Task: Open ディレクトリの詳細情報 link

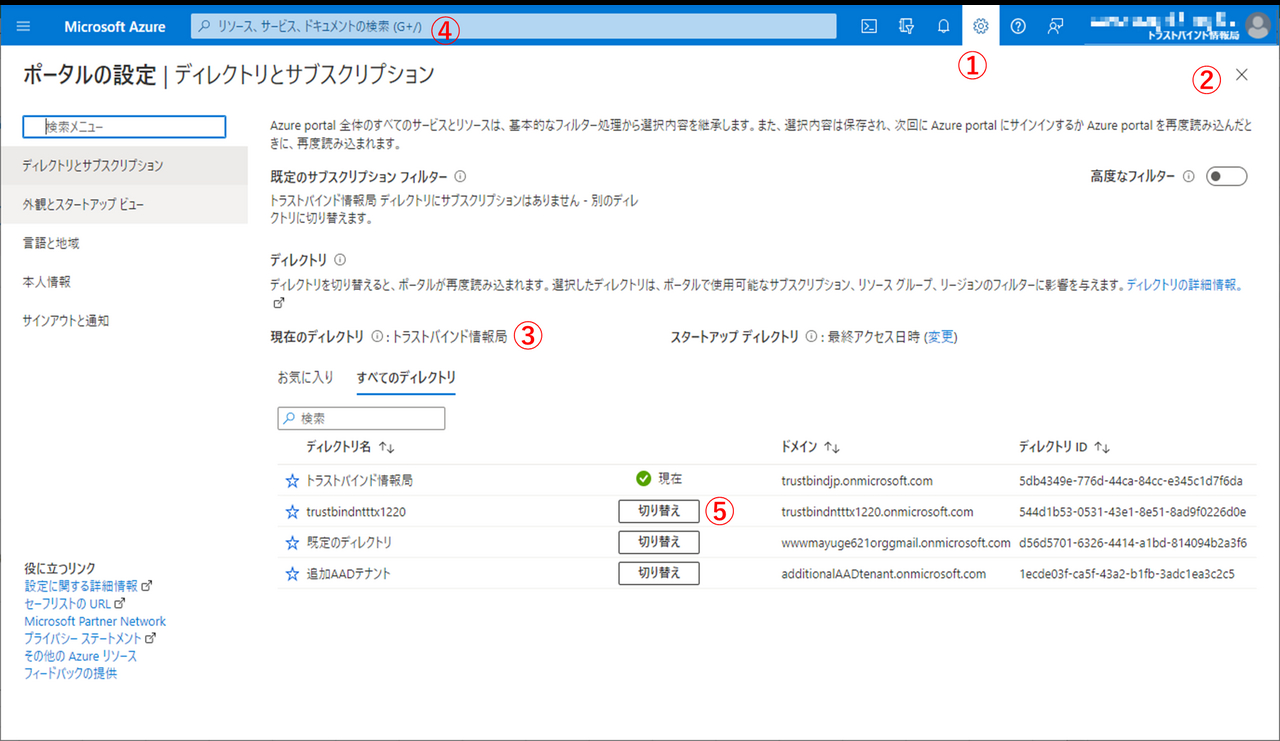Action: [1185, 285]
